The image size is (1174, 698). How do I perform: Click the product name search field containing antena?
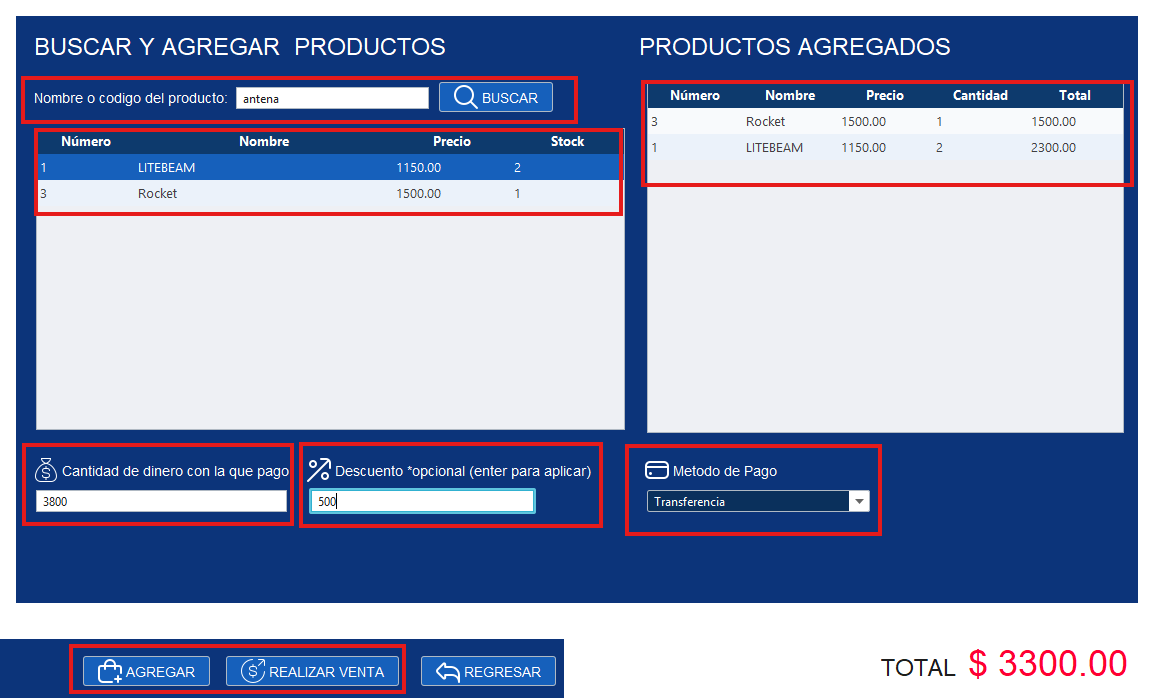click(332, 97)
